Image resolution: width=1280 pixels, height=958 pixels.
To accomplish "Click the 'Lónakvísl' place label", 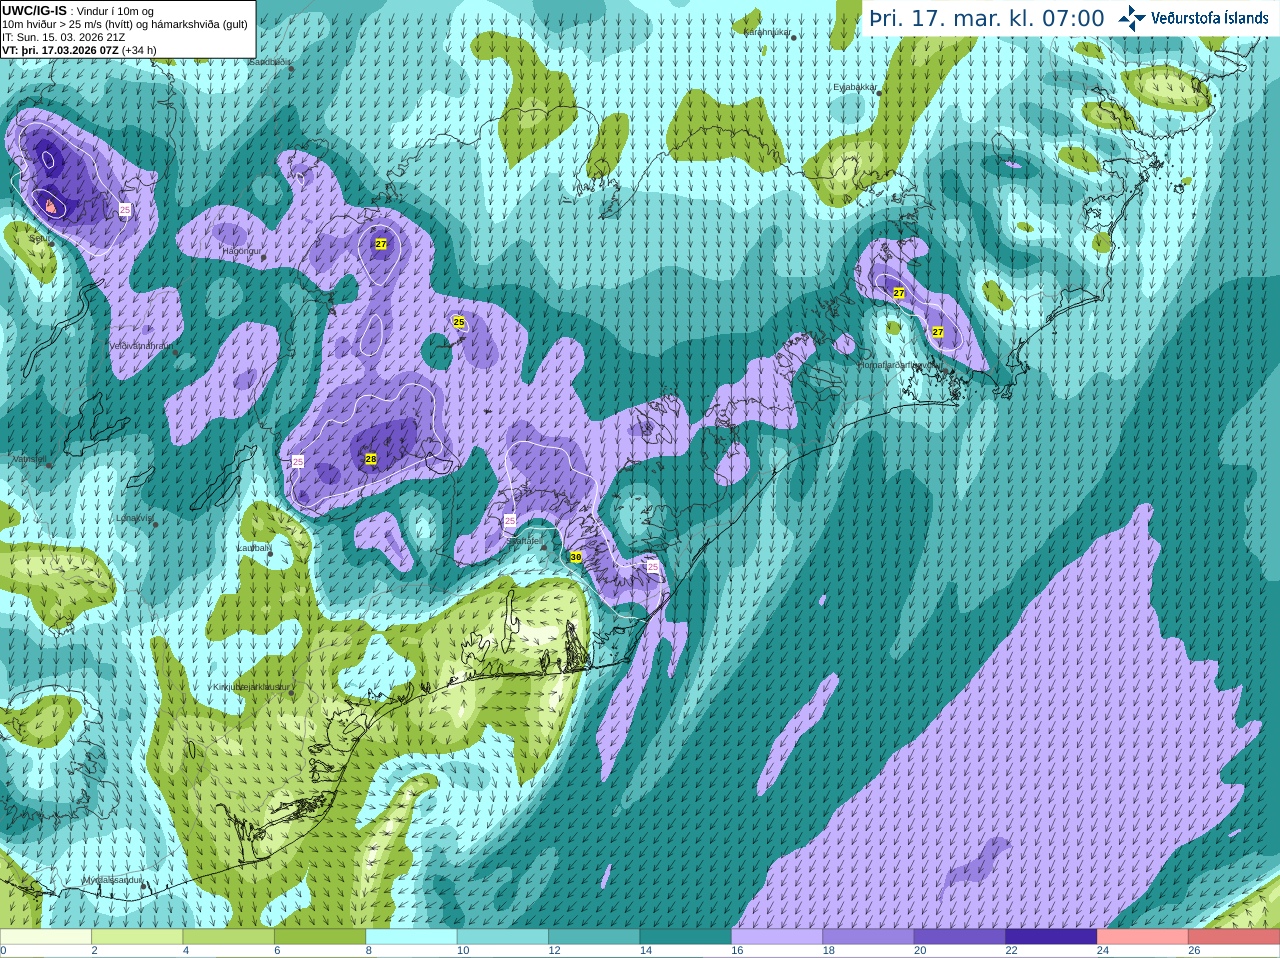I will 135,518.
